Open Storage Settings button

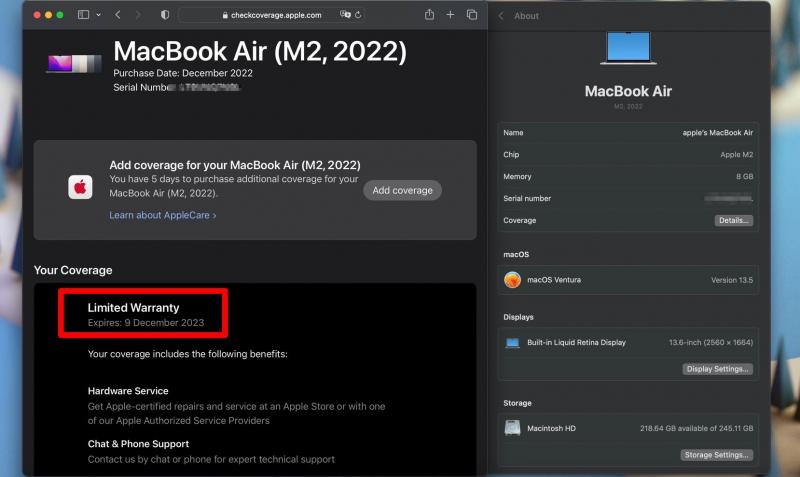(716, 455)
